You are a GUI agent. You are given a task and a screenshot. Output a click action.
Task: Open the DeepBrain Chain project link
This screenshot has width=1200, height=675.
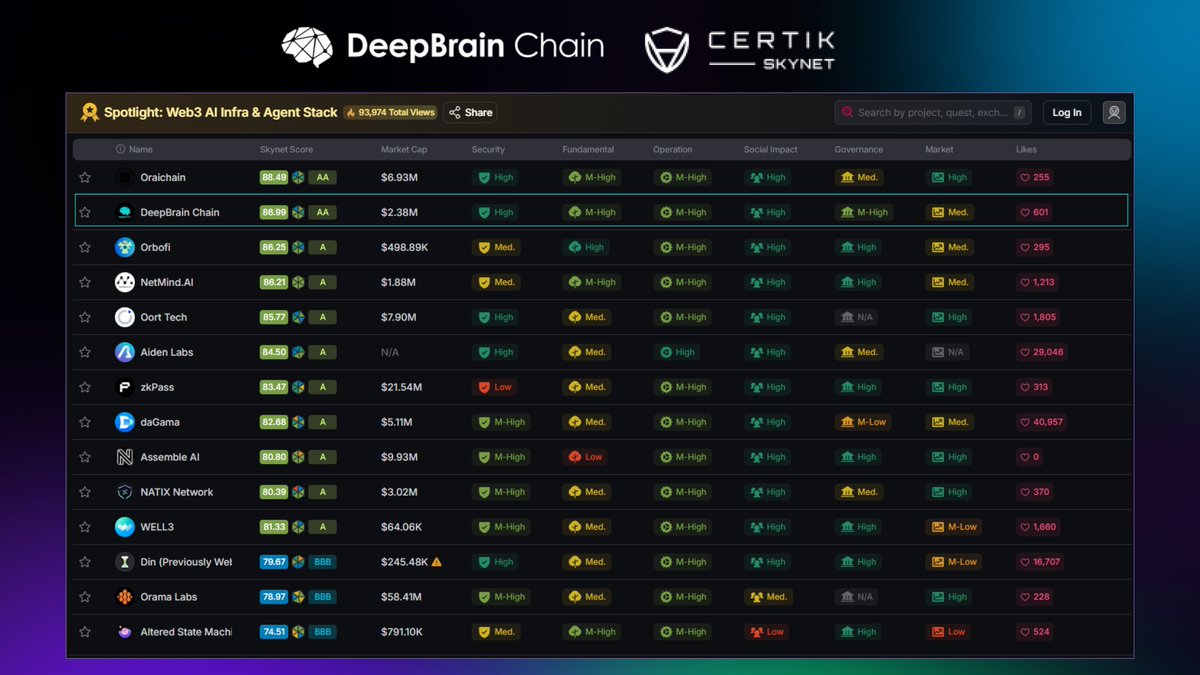(x=180, y=212)
